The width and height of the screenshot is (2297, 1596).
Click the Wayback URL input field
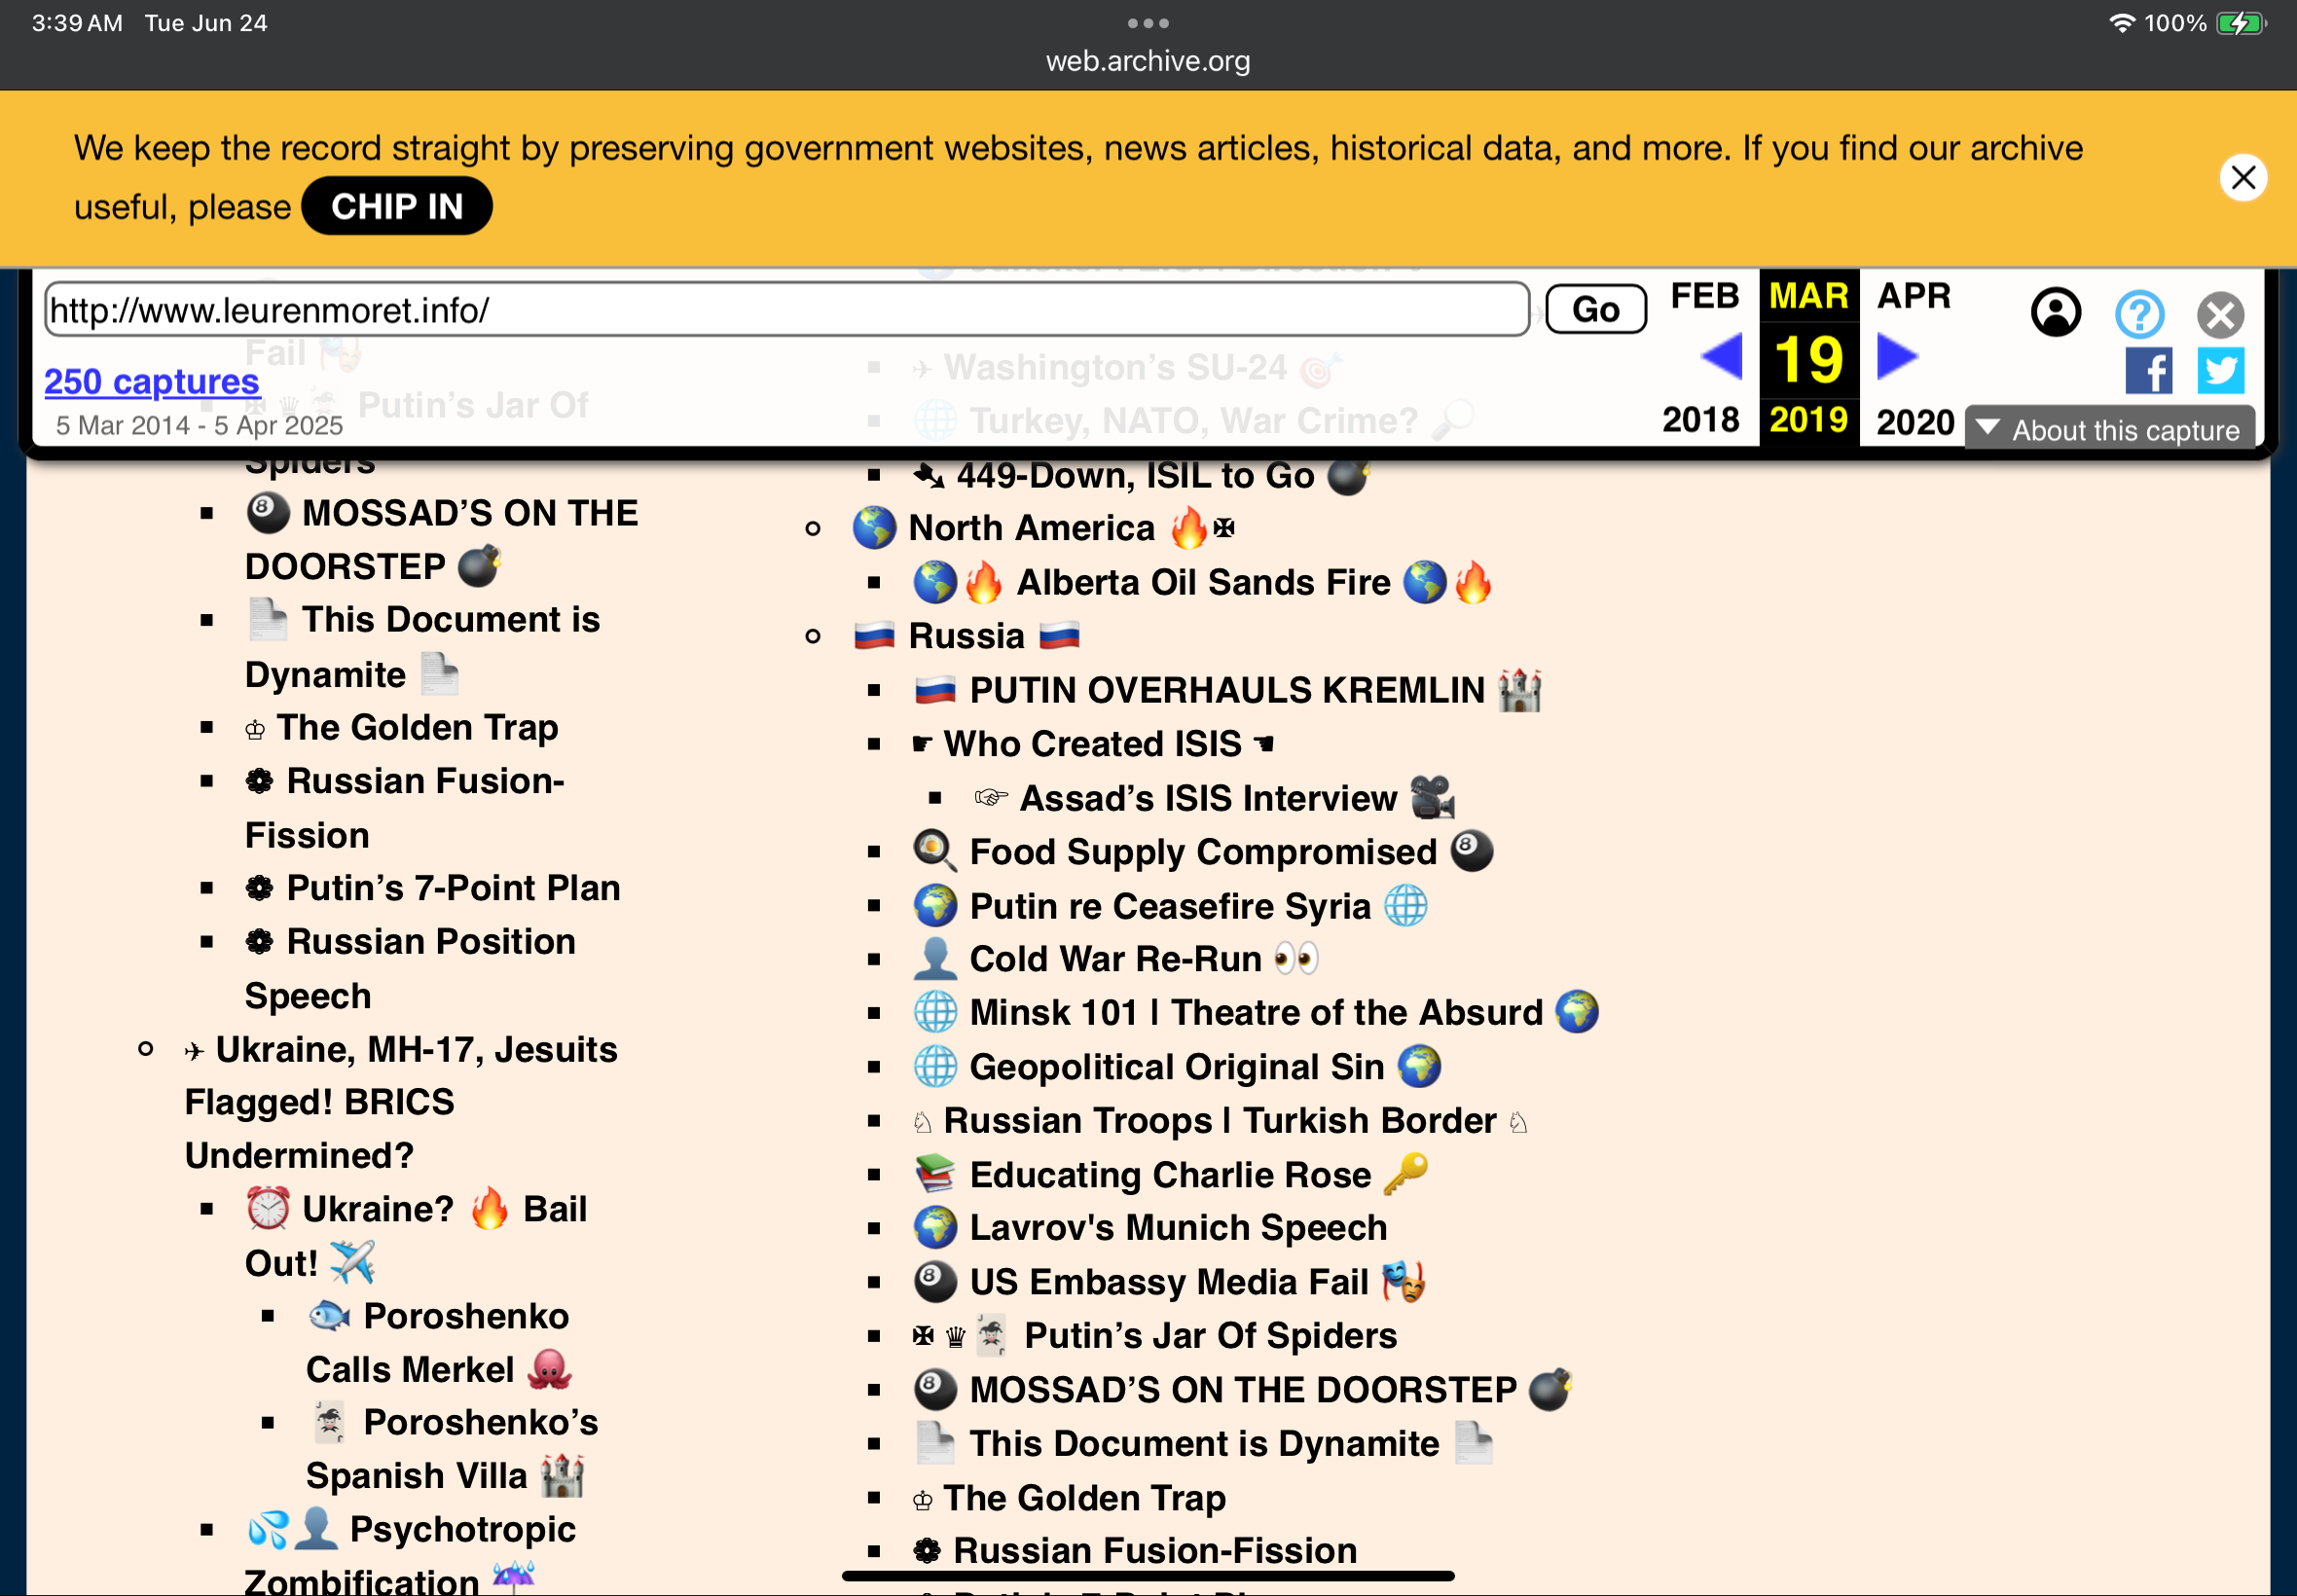pyautogui.click(x=786, y=310)
